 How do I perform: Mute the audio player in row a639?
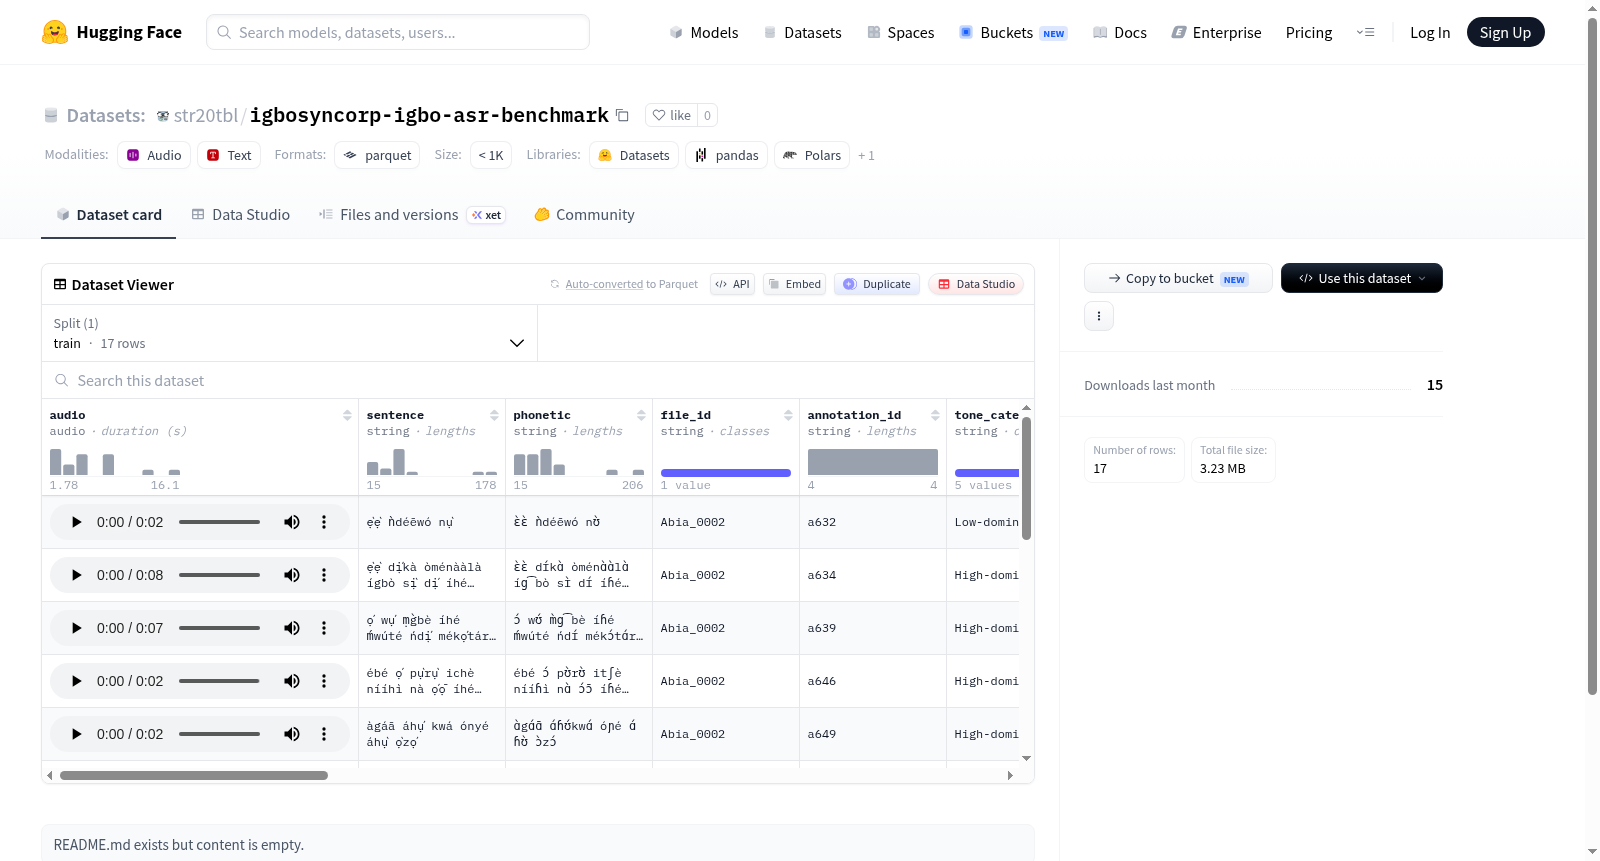(x=292, y=628)
